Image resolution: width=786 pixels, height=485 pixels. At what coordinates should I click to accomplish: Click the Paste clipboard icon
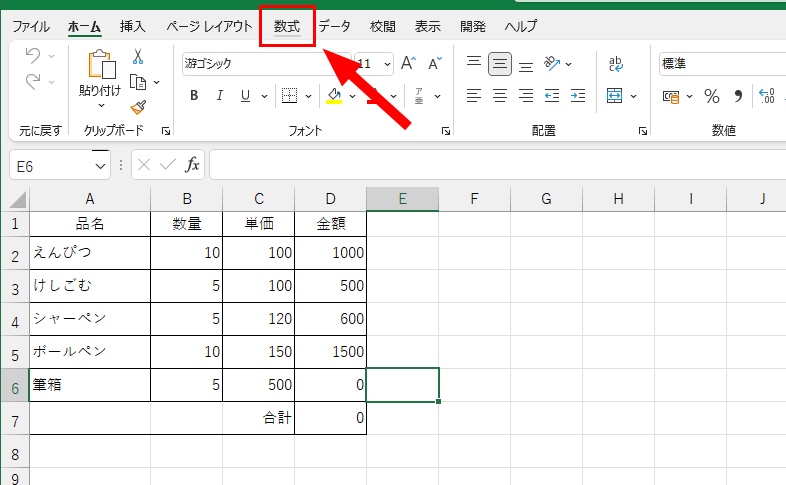tap(101, 64)
